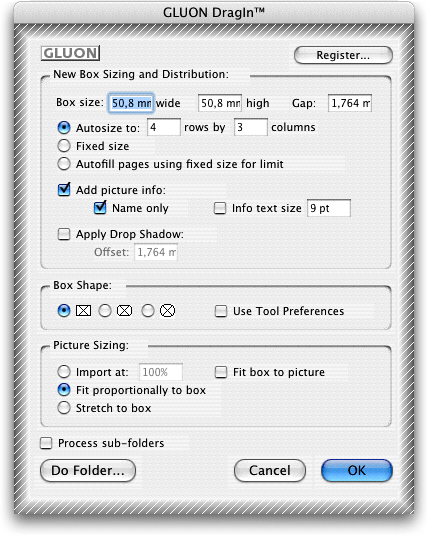The width and height of the screenshot is (428, 537).
Task: Choose the Import at radio button
Action: tap(64, 372)
